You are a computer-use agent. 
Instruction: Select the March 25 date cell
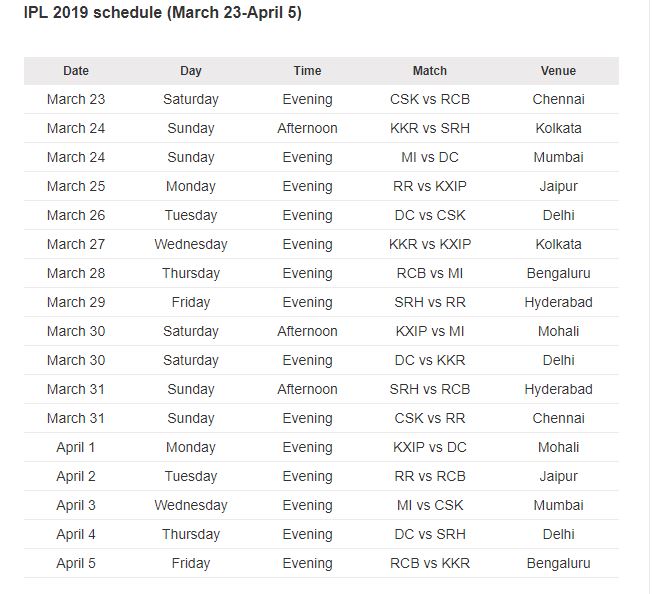(76, 186)
